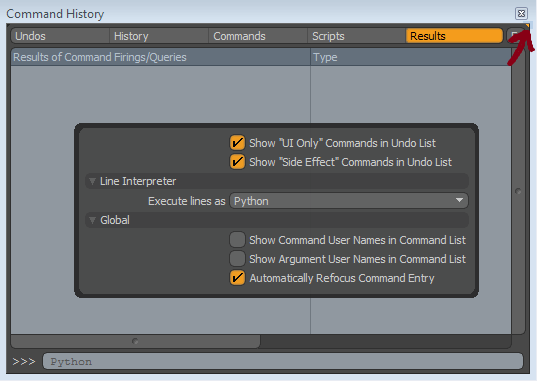Open the Execute lines as Python dropdown
537x381 pixels.
click(349, 201)
